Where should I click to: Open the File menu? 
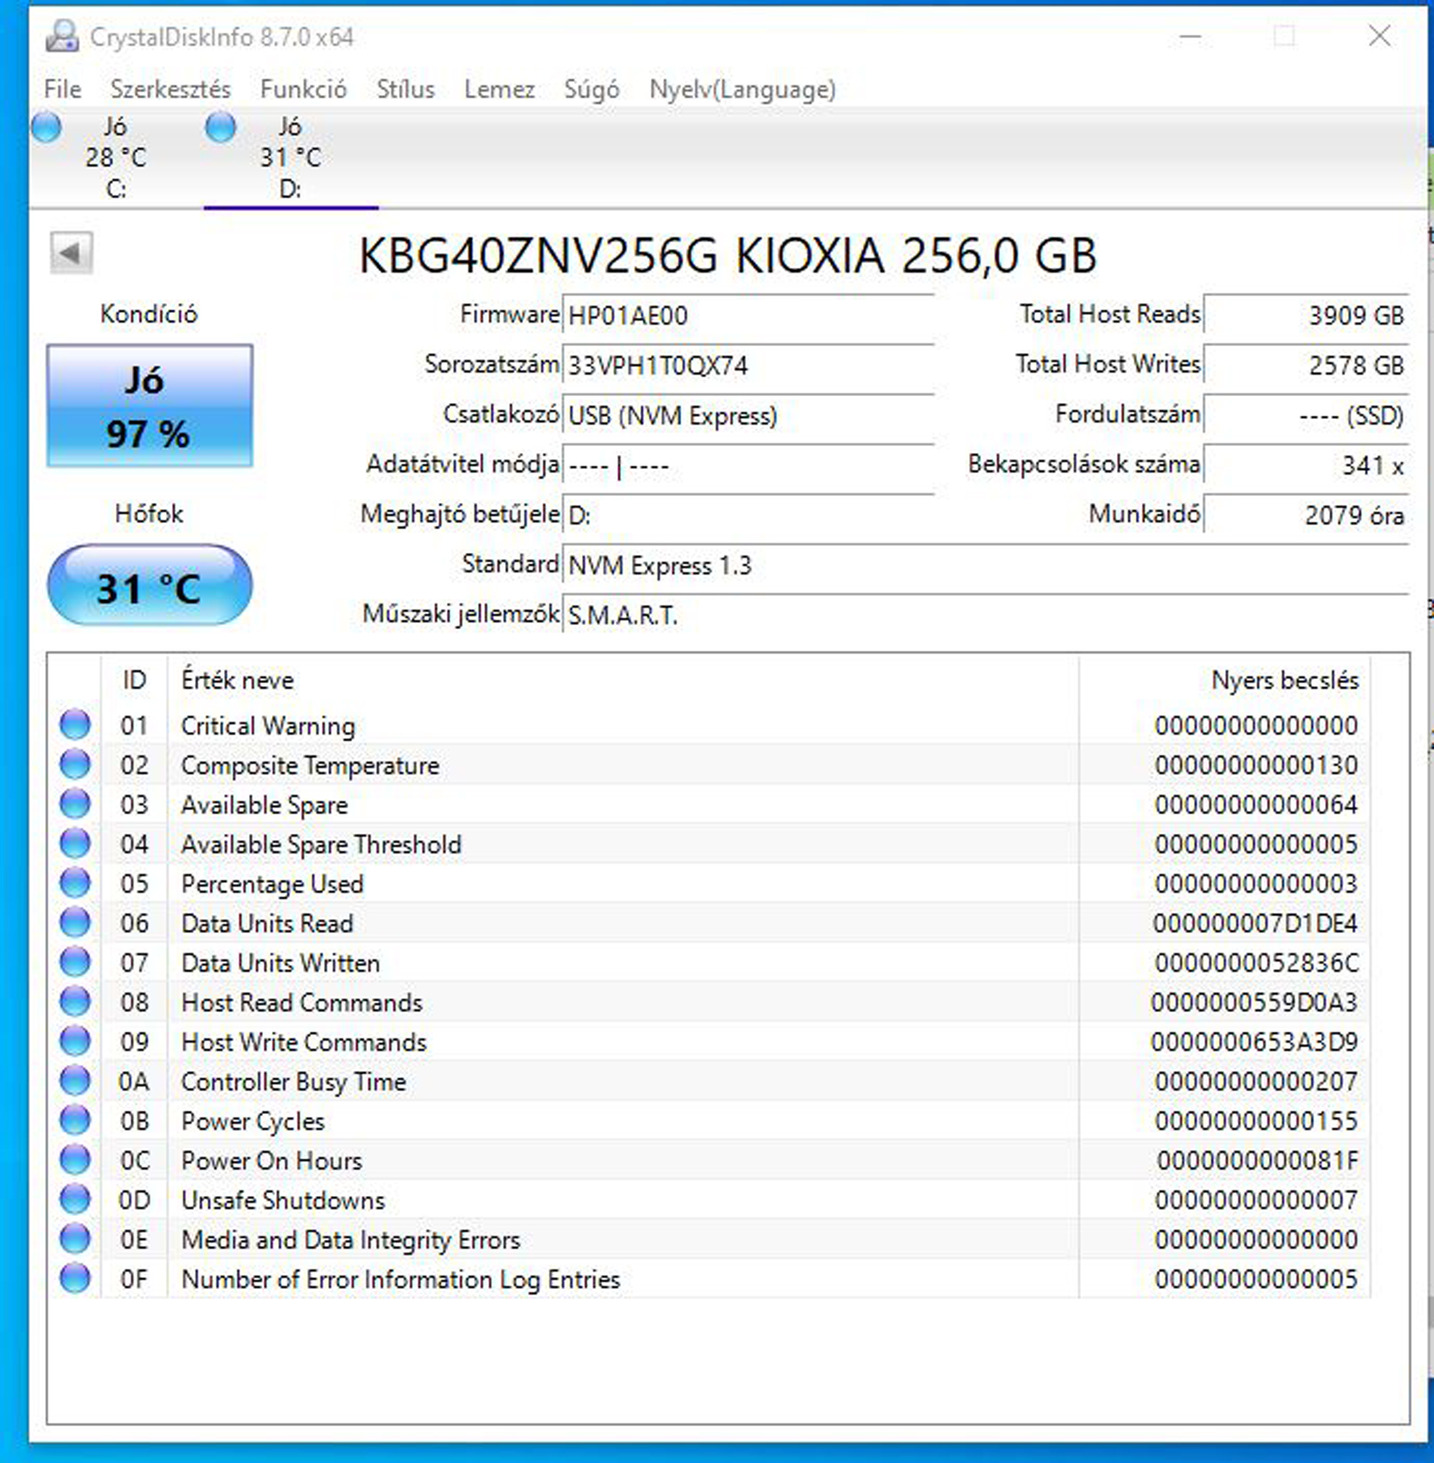pos(63,89)
